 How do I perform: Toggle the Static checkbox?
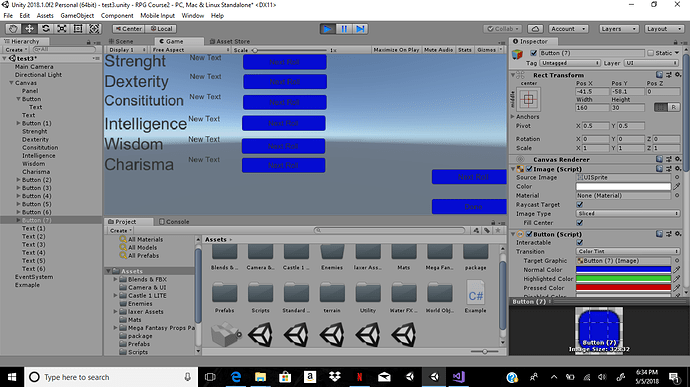point(650,53)
